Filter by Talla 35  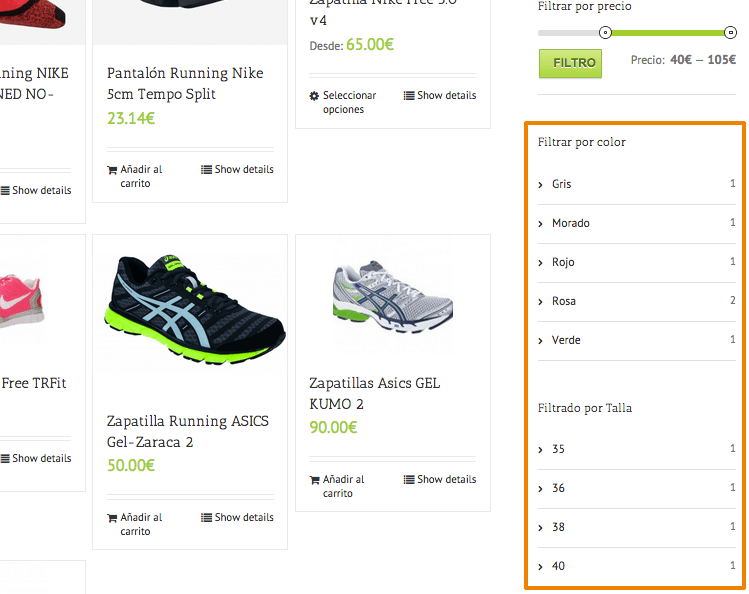coord(558,449)
